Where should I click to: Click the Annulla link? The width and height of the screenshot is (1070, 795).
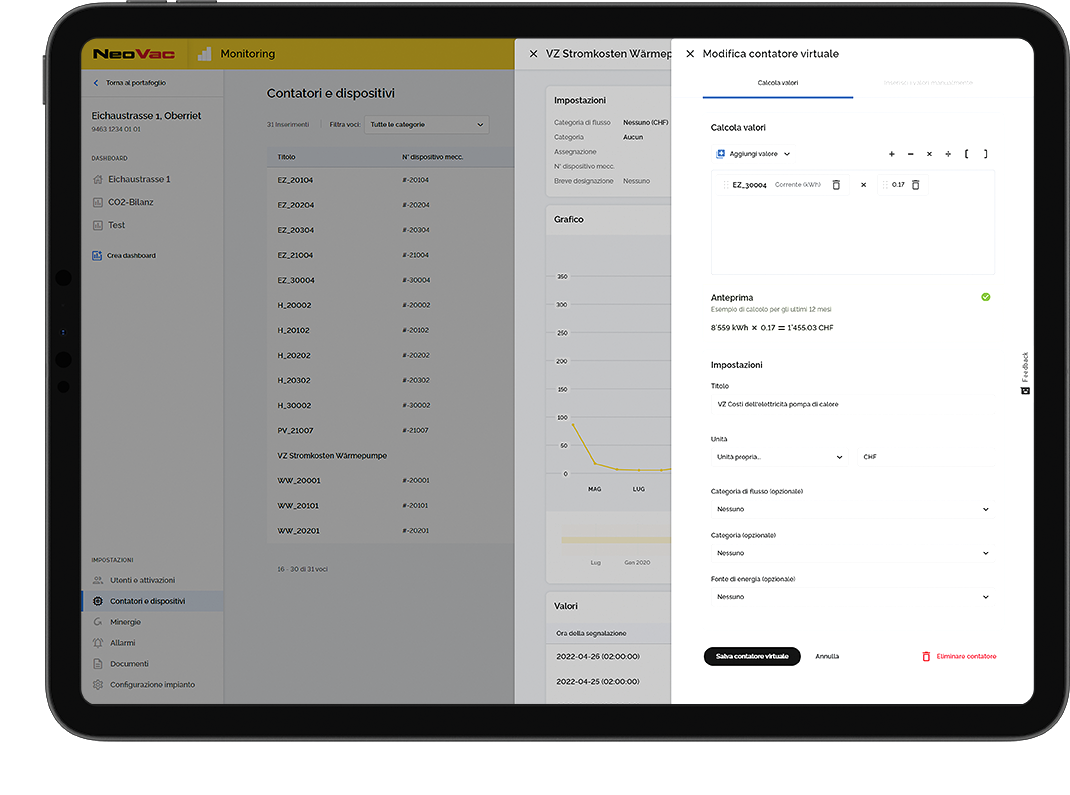(827, 657)
